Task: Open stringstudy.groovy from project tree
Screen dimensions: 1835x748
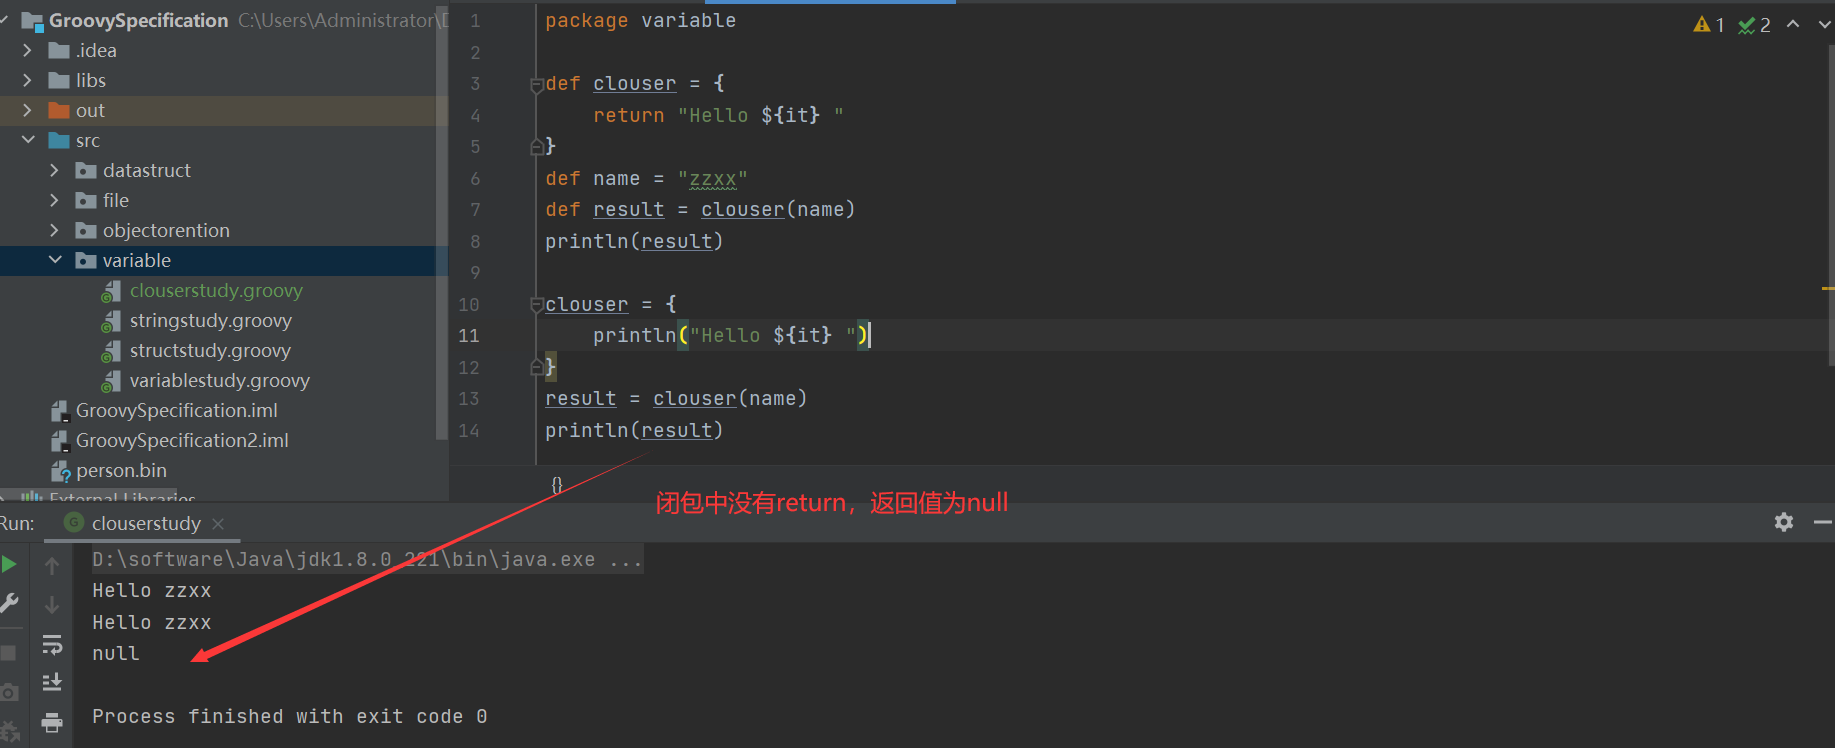Action: pyautogui.click(x=210, y=321)
